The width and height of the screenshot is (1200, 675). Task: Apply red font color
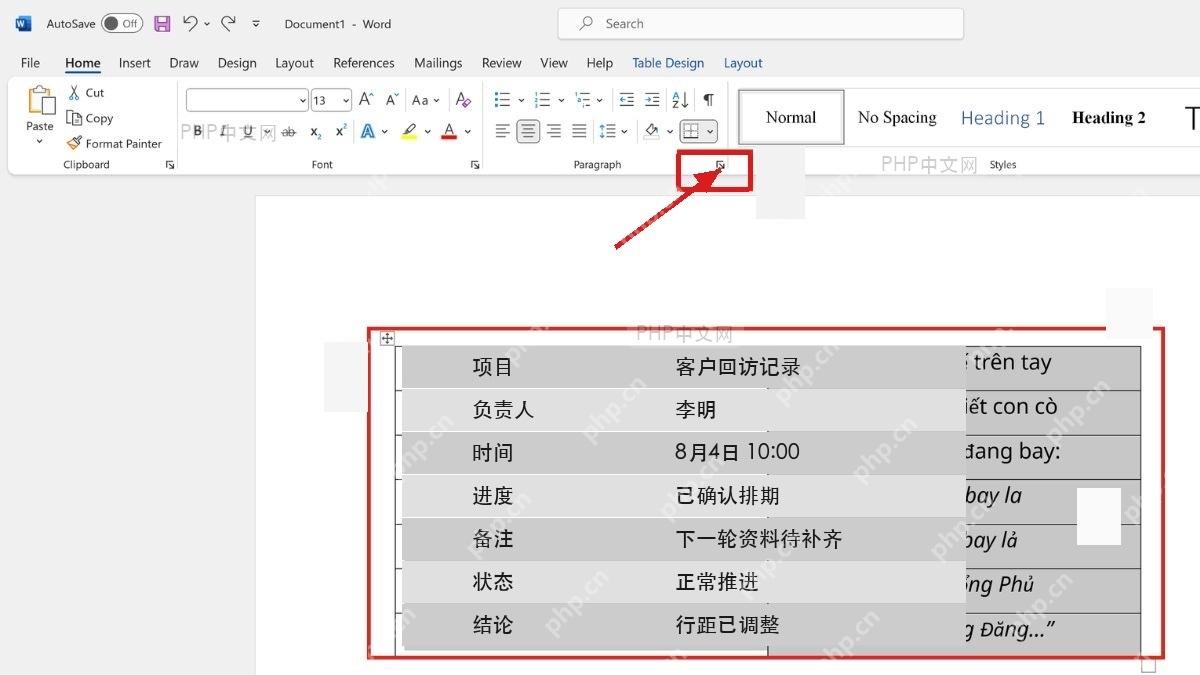click(449, 131)
